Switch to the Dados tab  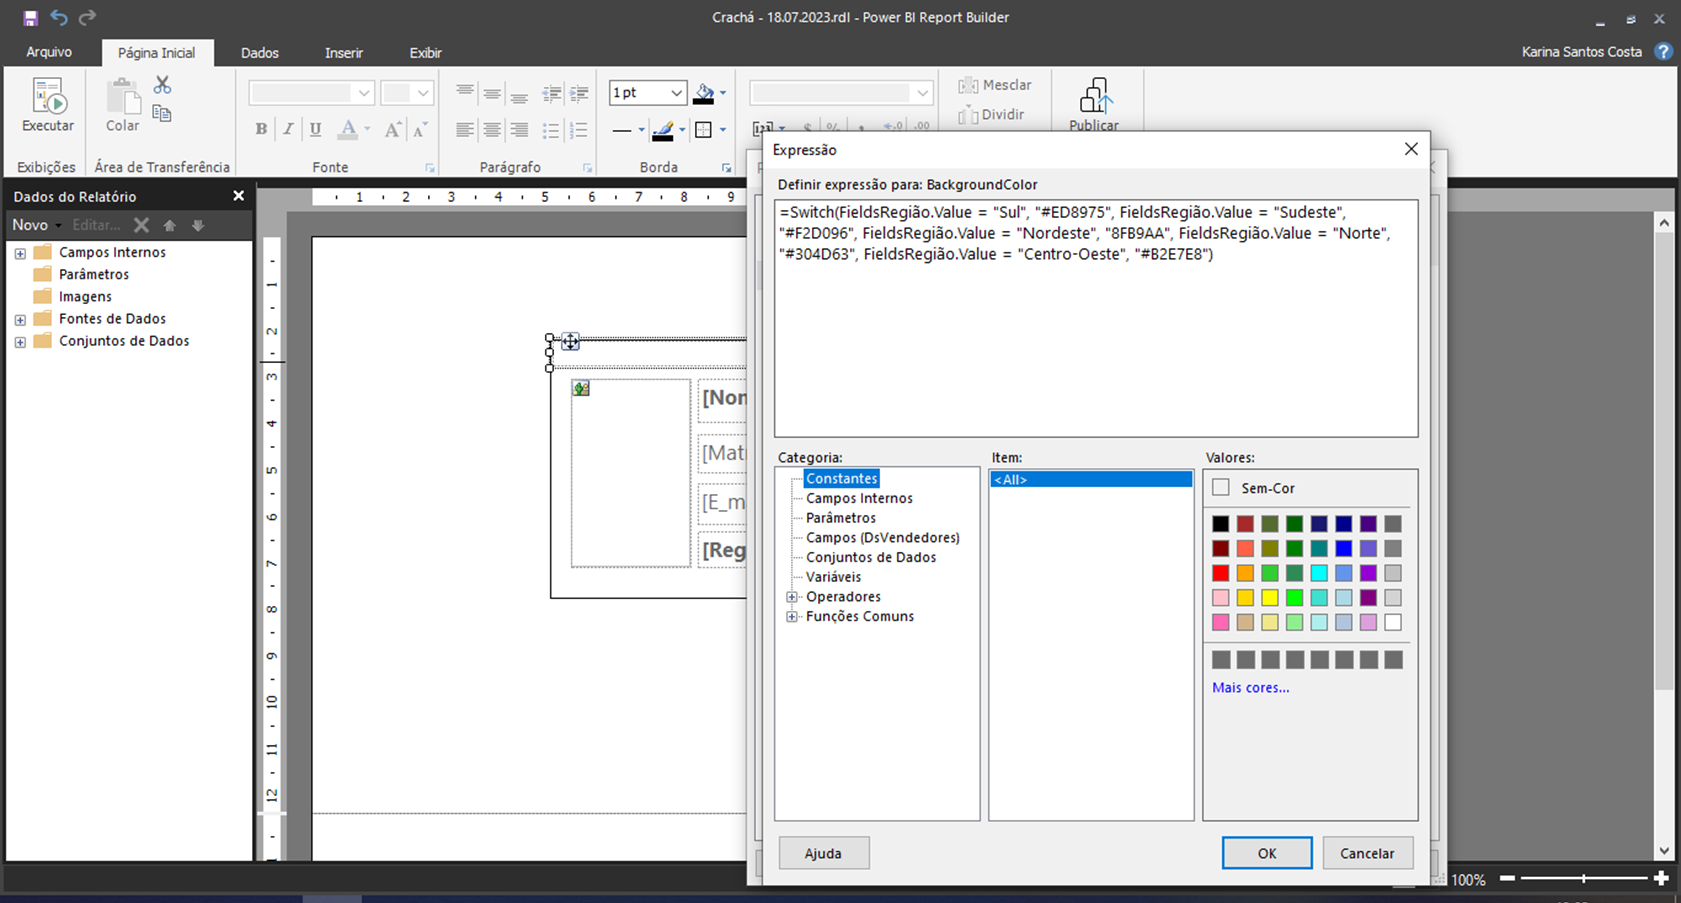pos(260,53)
